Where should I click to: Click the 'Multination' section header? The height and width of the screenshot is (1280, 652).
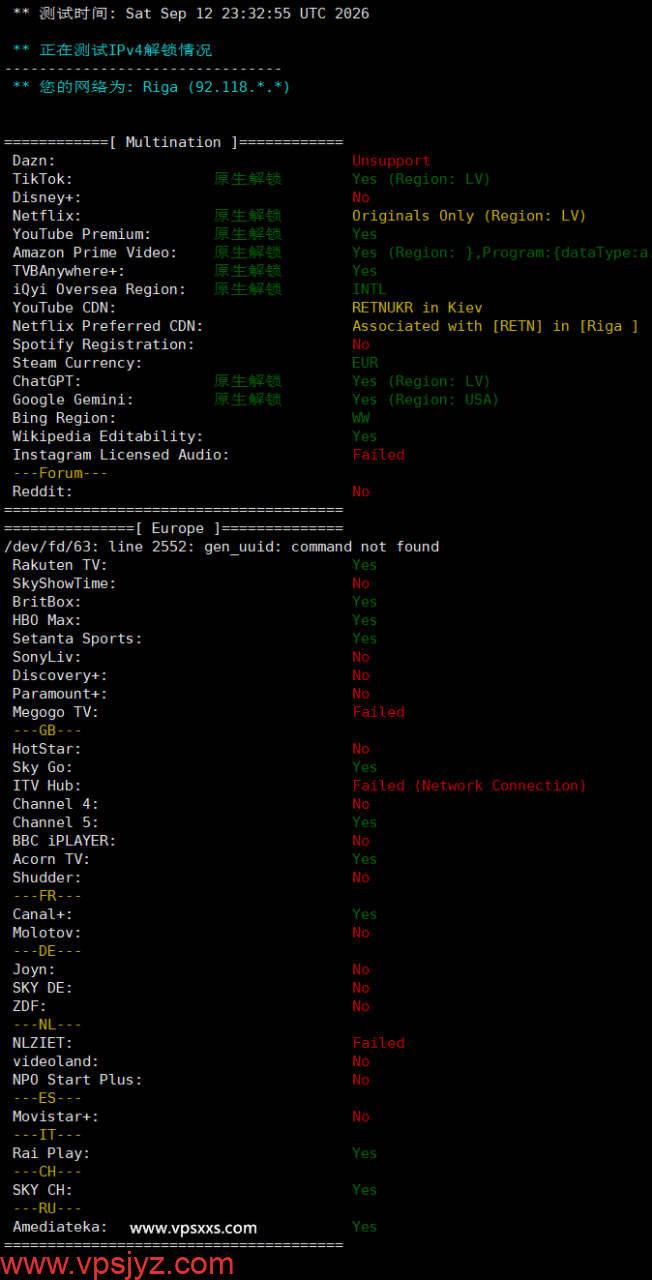coord(173,142)
